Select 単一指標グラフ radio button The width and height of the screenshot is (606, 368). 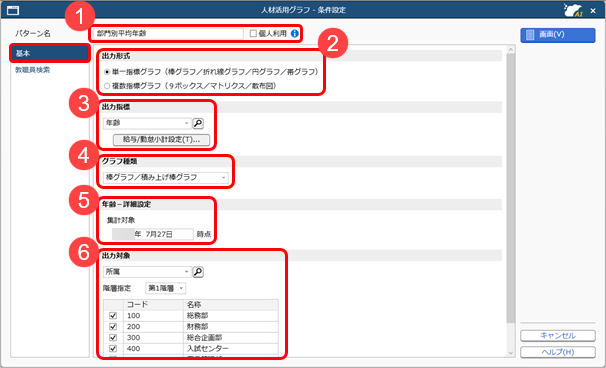(x=107, y=72)
